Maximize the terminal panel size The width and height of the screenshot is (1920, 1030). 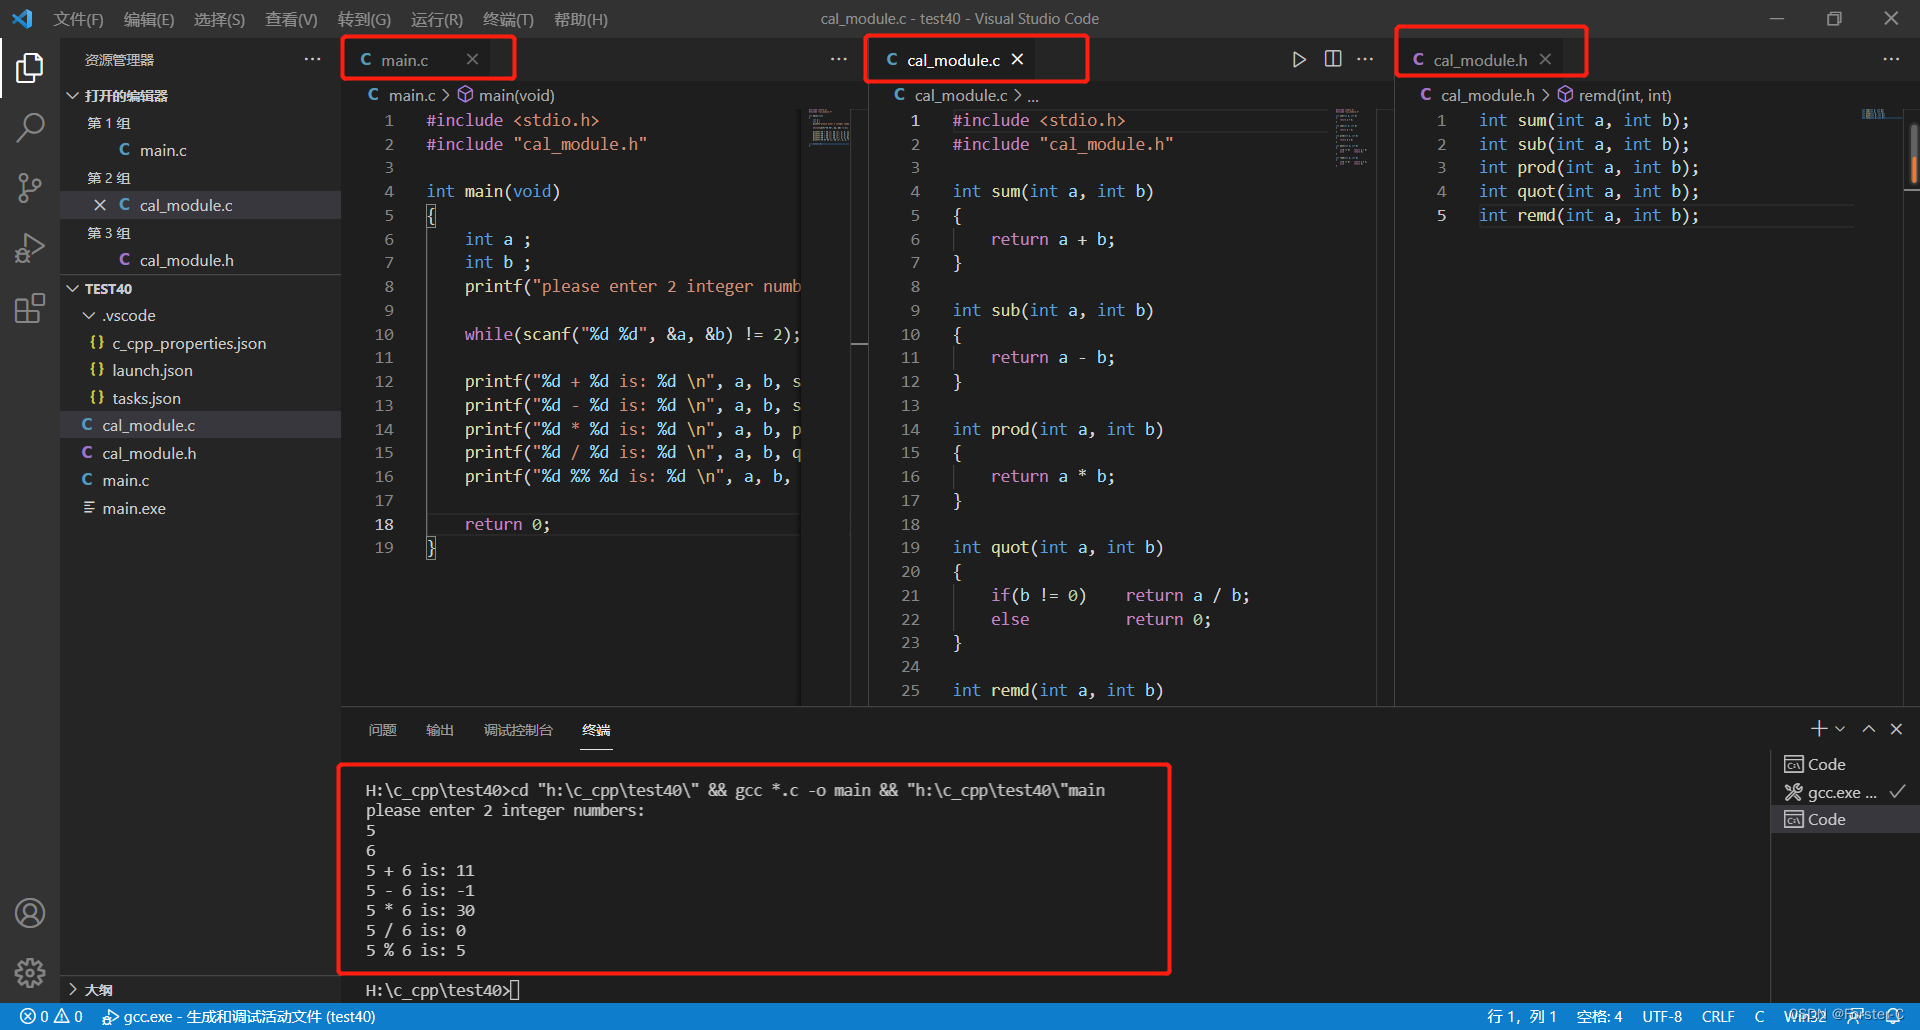(x=1868, y=729)
